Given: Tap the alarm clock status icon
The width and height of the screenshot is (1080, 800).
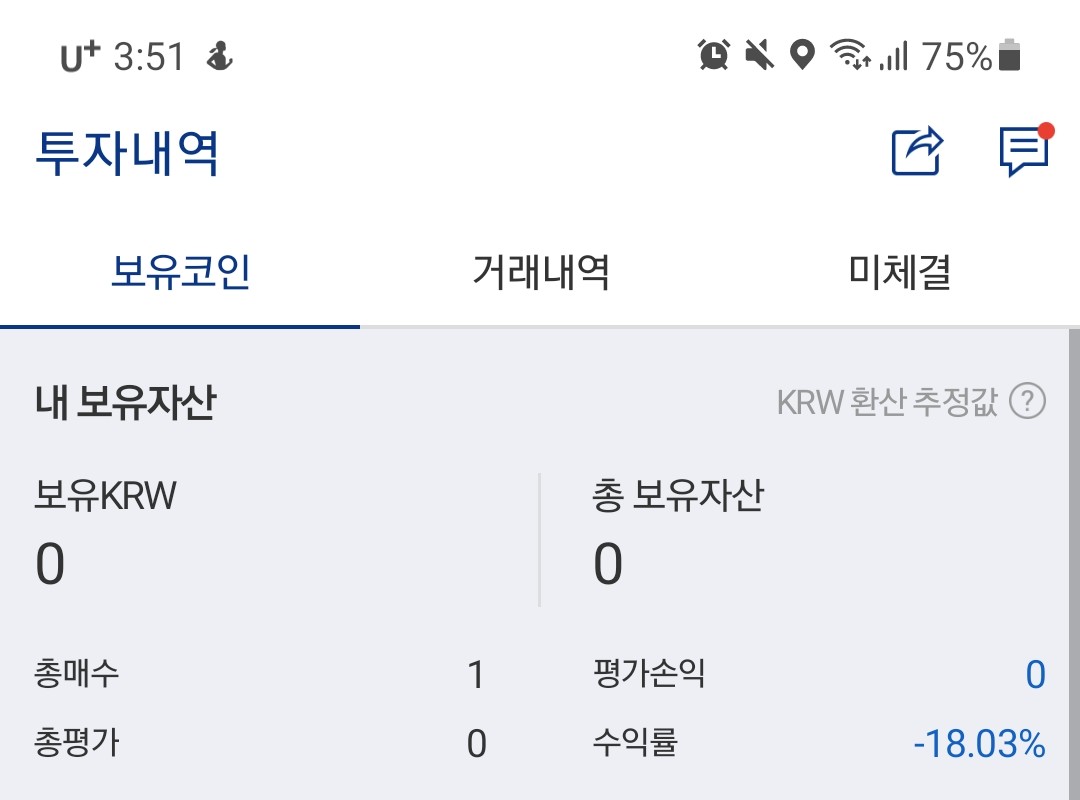Looking at the screenshot, I should click(x=713, y=56).
